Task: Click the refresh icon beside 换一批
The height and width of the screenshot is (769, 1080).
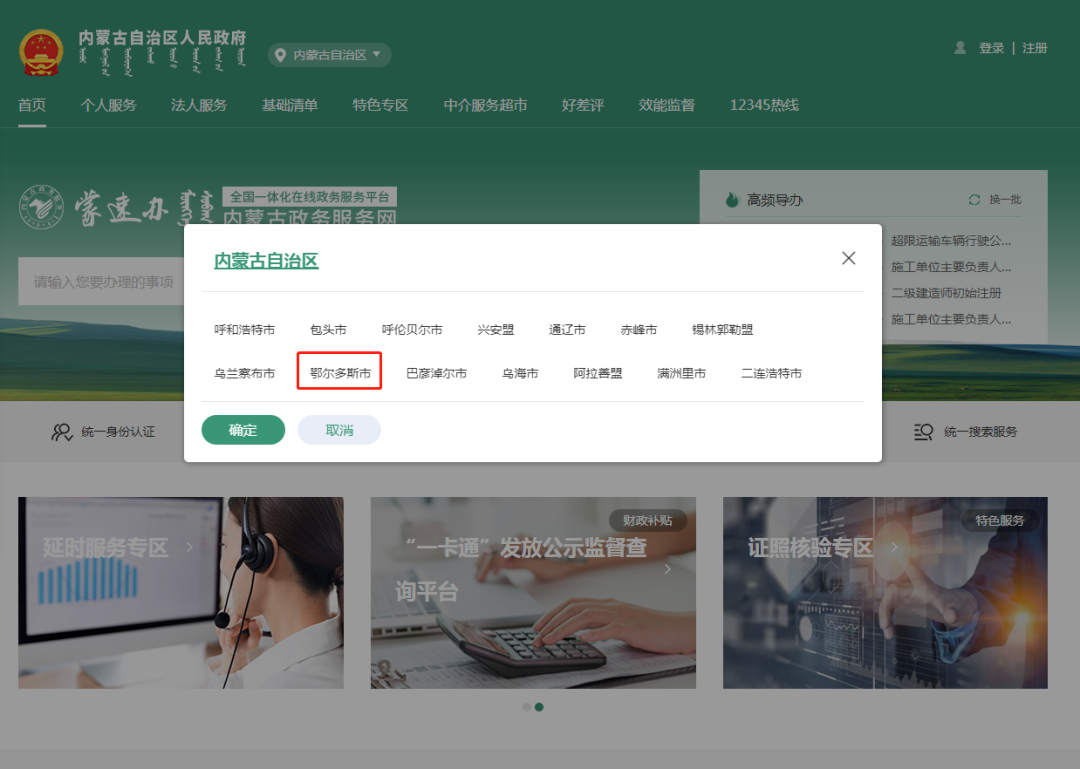Action: pyautogui.click(x=975, y=199)
